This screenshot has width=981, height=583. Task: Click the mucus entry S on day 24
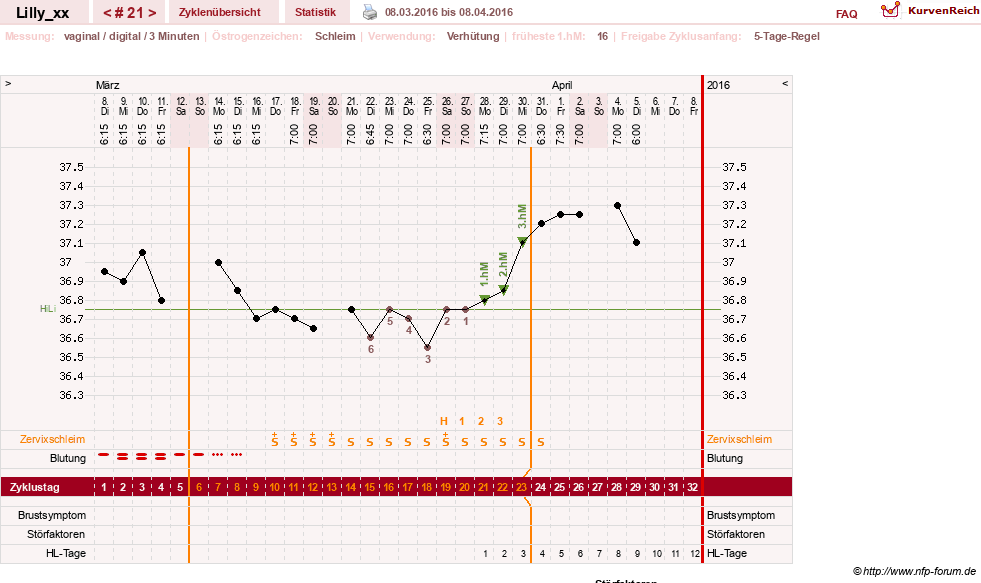[541, 442]
